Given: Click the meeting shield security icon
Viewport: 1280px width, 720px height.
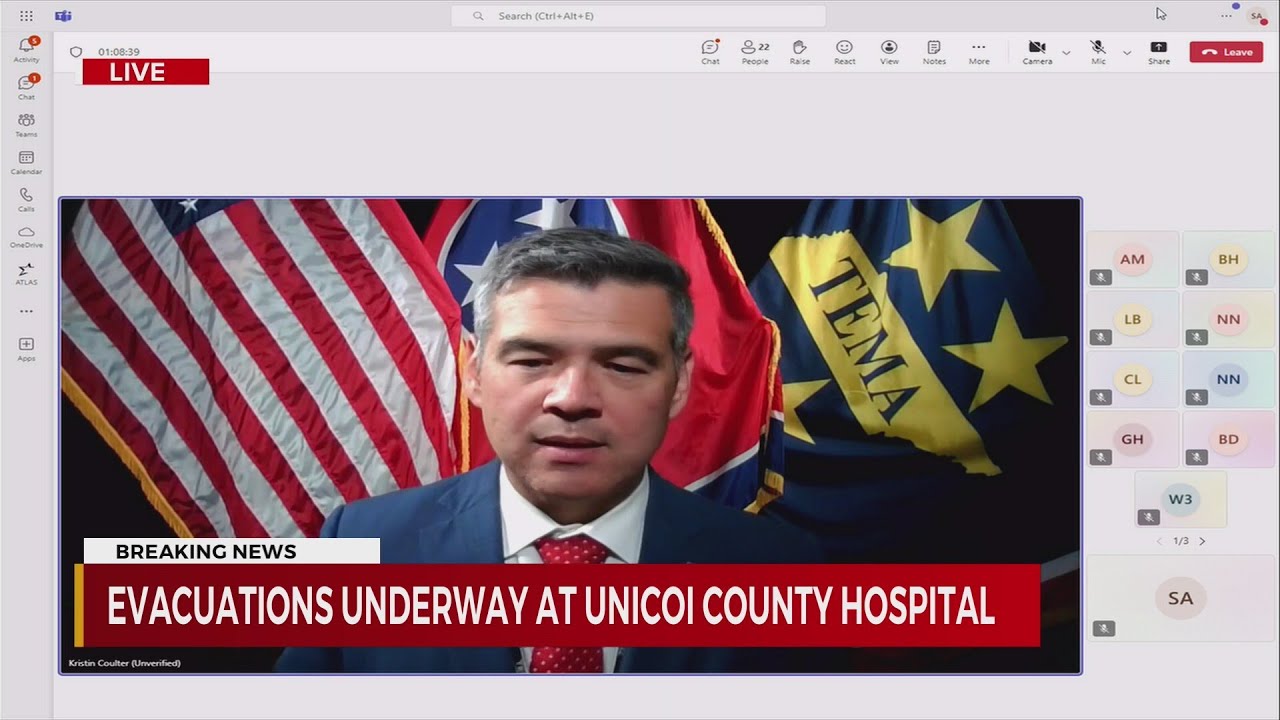Looking at the screenshot, I should coord(76,52).
